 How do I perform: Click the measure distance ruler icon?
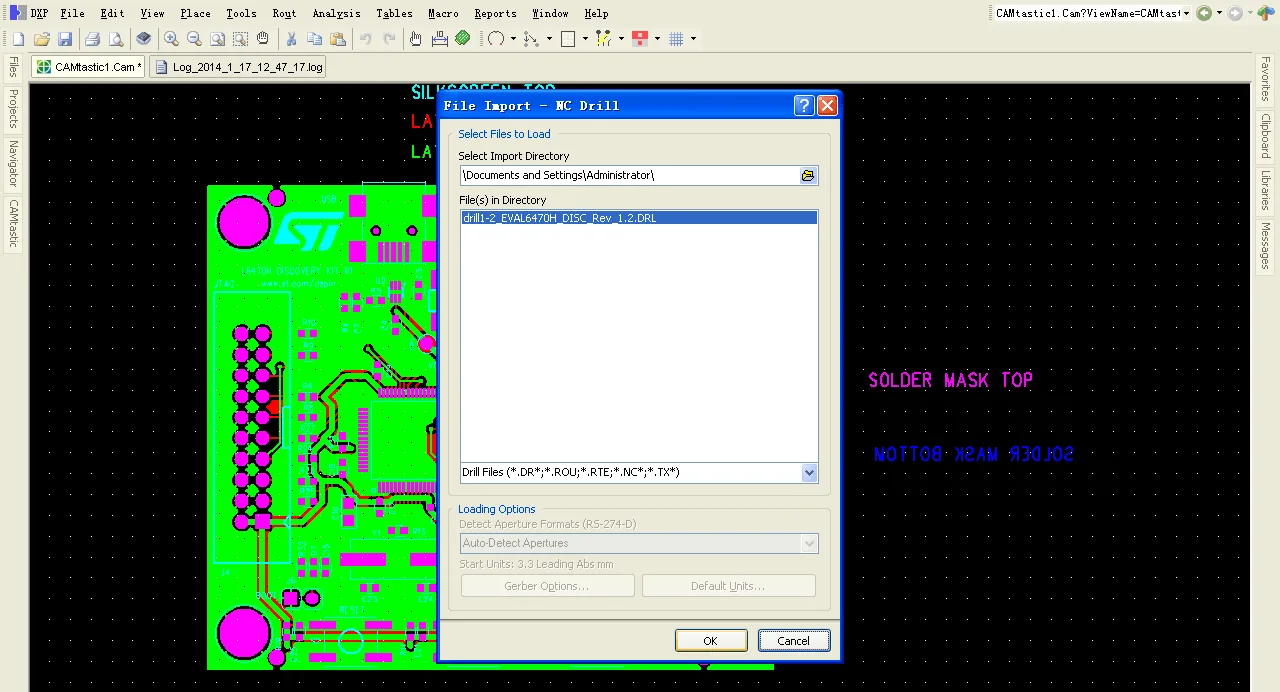440,39
